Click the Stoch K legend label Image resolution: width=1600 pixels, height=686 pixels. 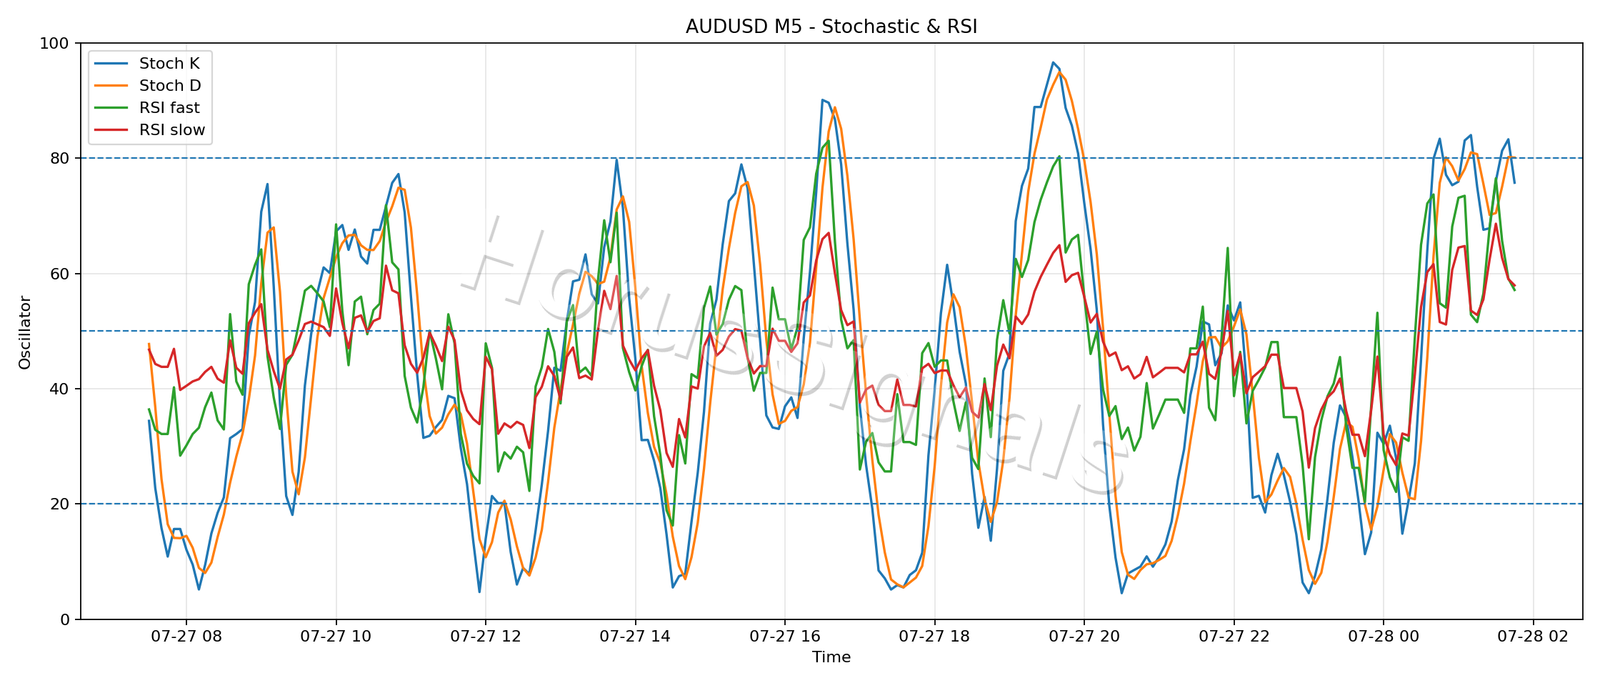(169, 63)
